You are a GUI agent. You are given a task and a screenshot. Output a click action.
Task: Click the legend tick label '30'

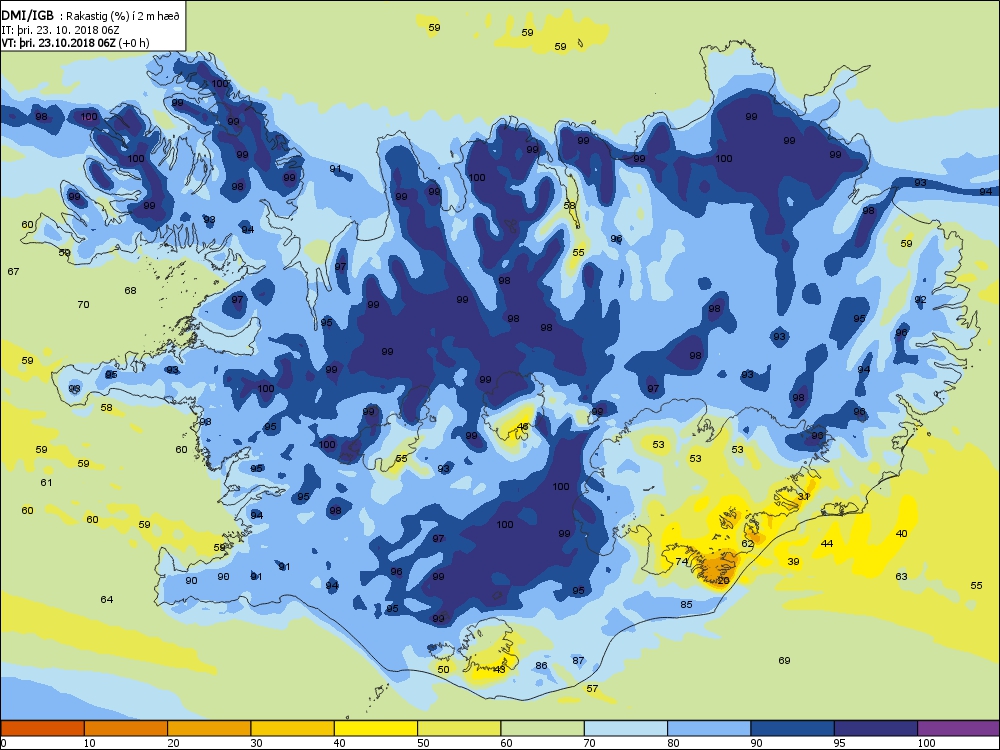pos(256,743)
